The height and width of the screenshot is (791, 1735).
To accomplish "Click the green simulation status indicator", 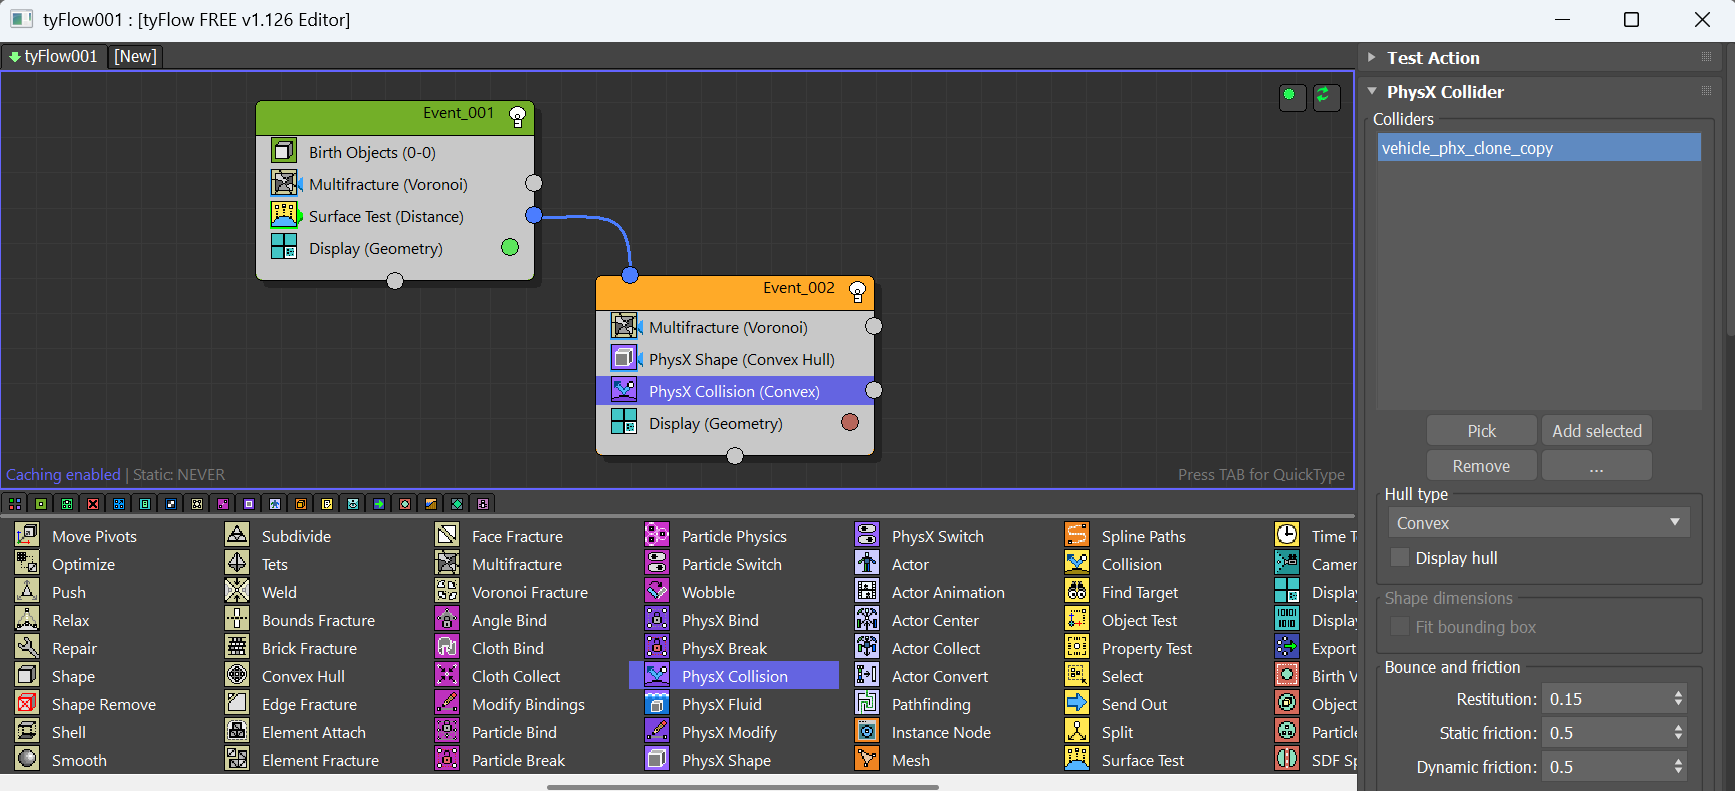I will coord(1292,96).
